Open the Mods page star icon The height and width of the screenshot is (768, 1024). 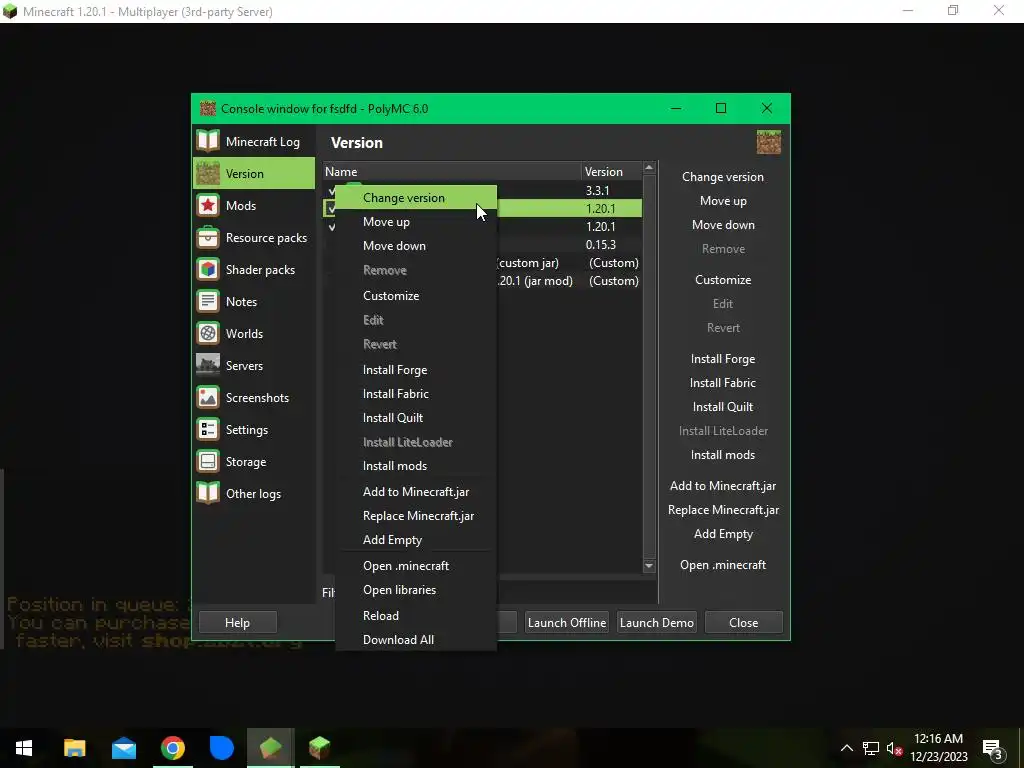point(208,205)
